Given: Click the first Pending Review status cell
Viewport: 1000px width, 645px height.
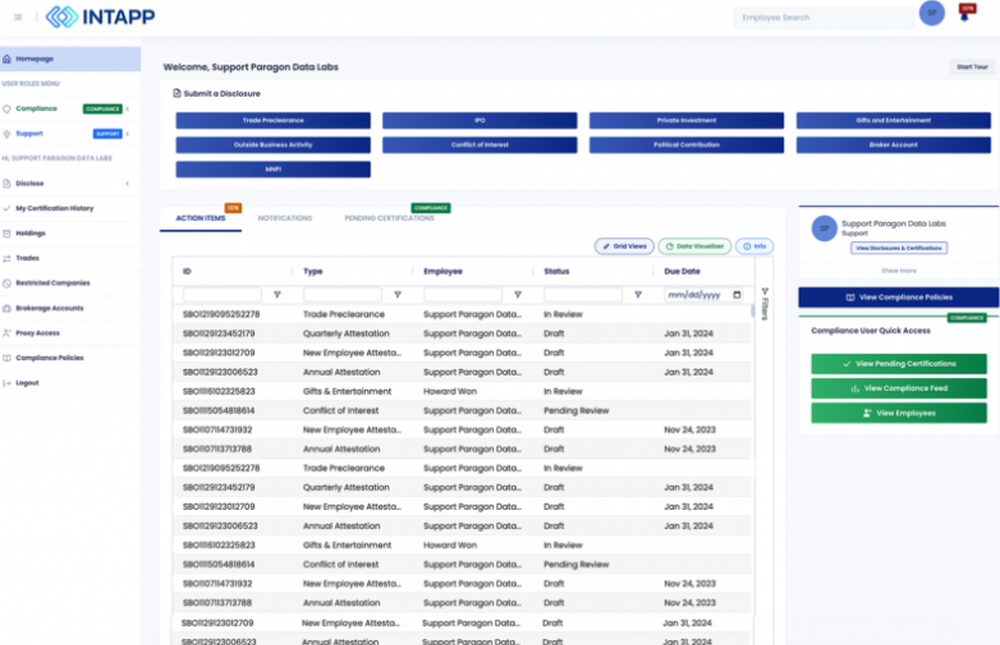Looking at the screenshot, I should [576, 411].
